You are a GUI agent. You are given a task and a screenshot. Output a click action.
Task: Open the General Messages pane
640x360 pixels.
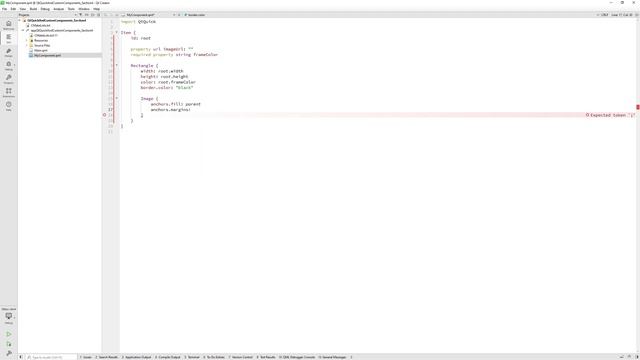(332, 357)
